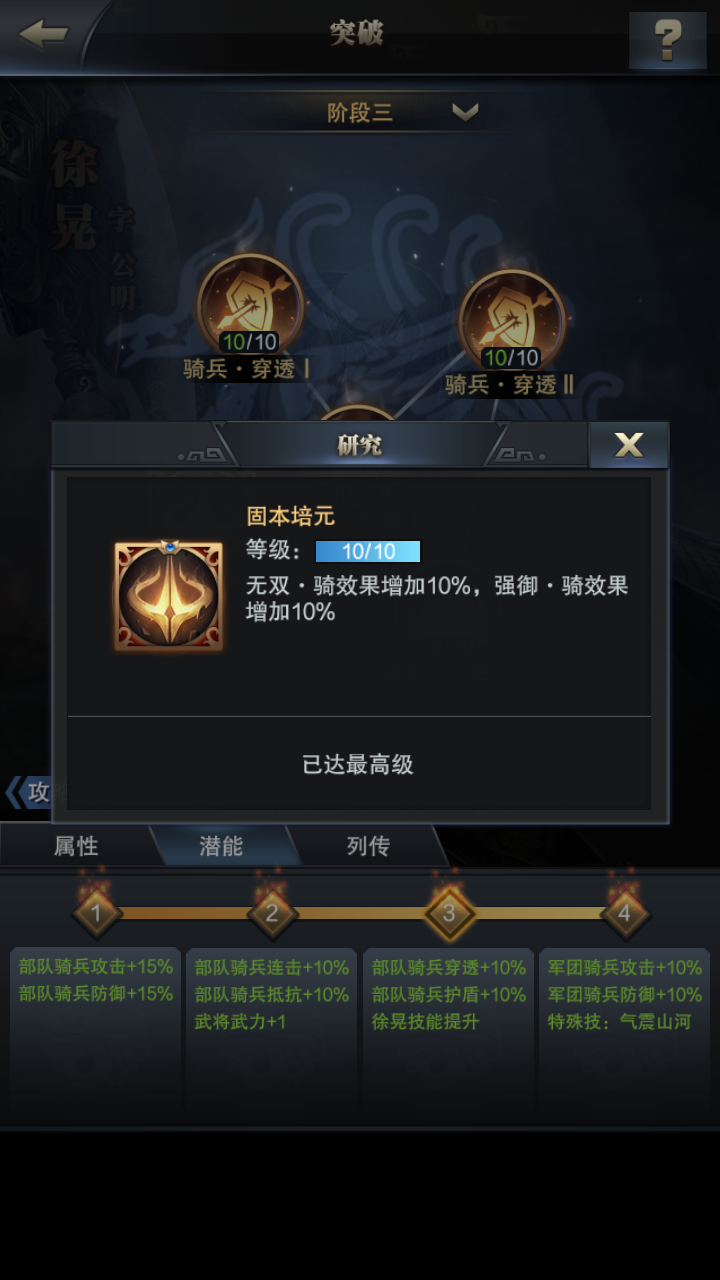This screenshot has height=1280, width=720.
Task: Tap the back arrow icon
Action: pos(43,33)
